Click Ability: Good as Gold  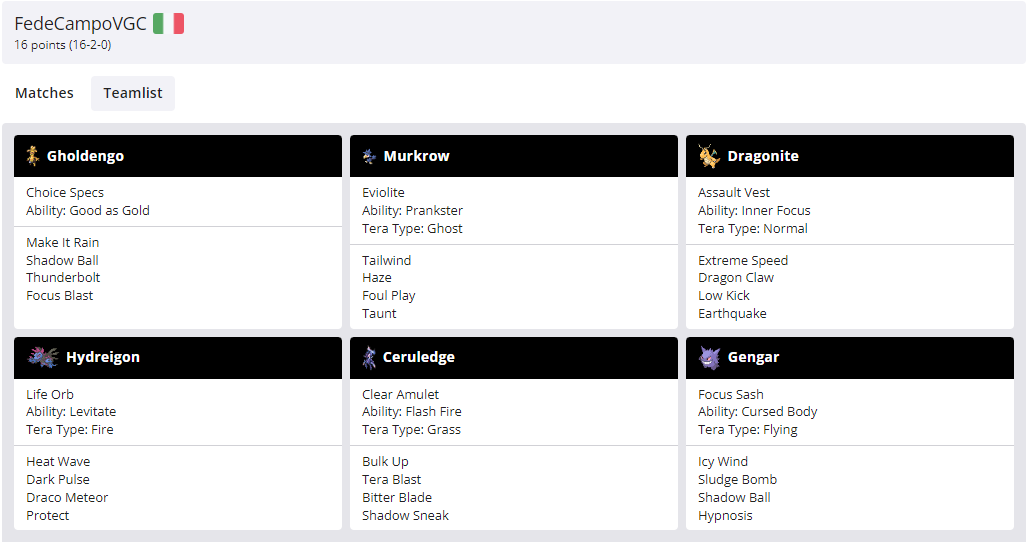pyautogui.click(x=88, y=210)
